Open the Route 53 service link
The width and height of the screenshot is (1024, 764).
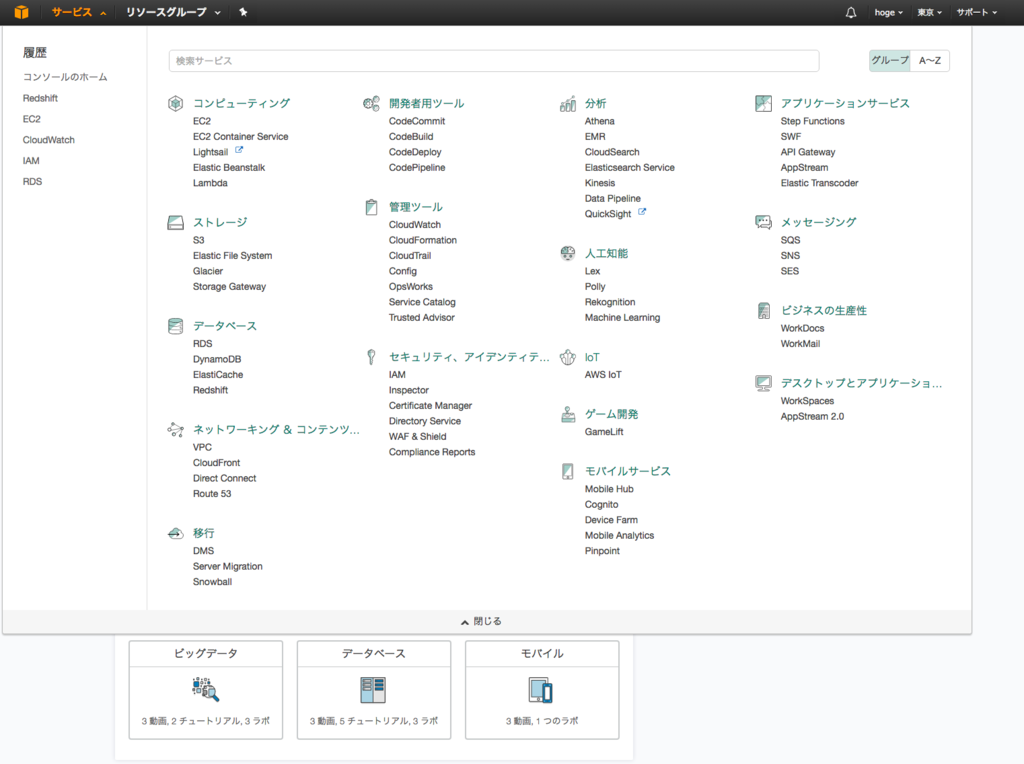tap(212, 494)
